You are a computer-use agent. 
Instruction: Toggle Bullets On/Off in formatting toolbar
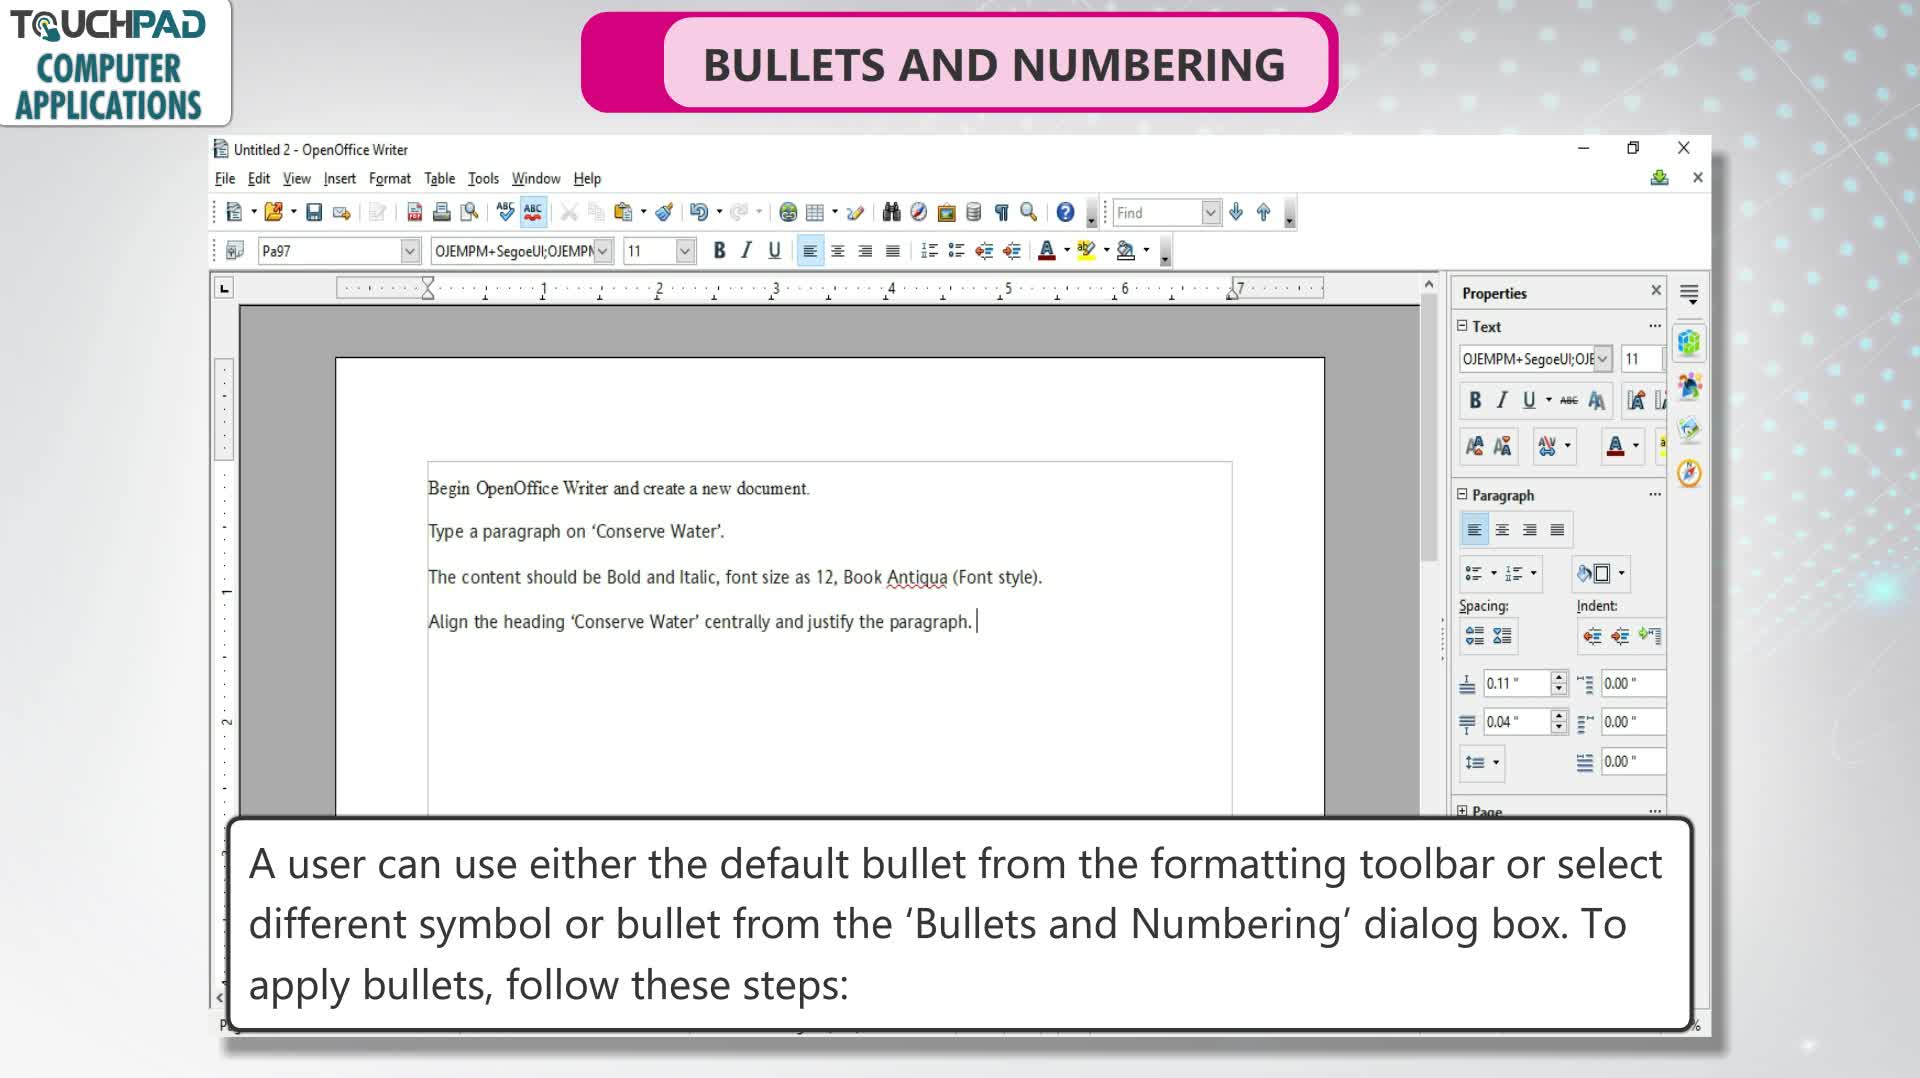[956, 251]
